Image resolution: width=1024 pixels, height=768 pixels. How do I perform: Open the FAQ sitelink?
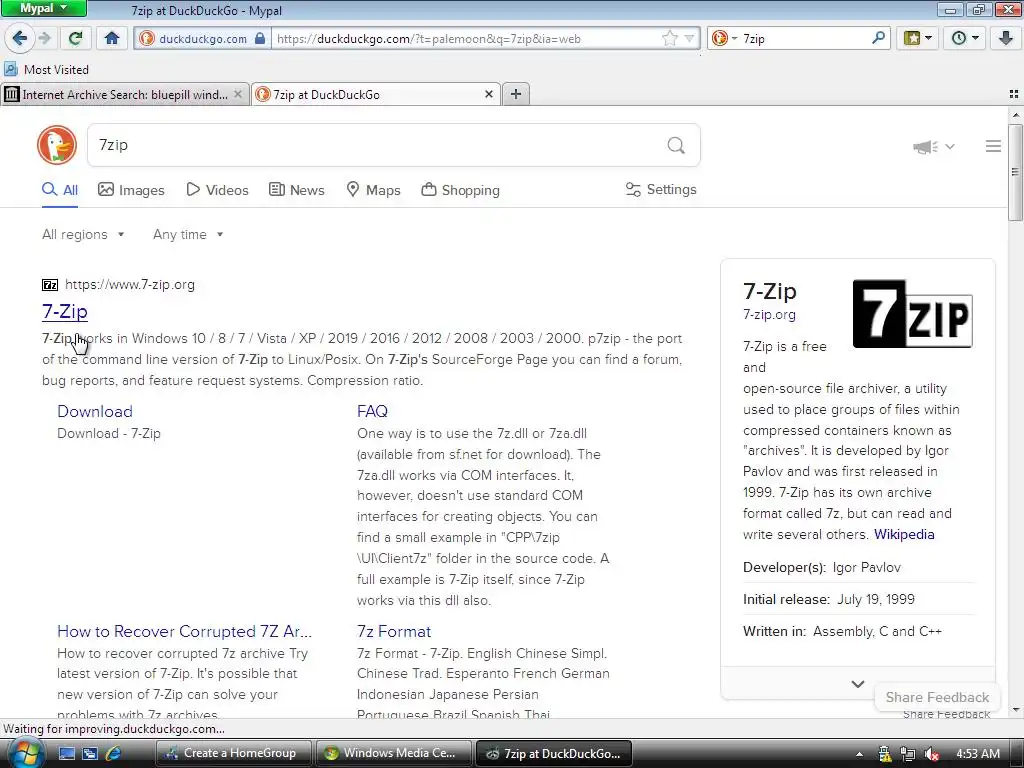click(372, 411)
